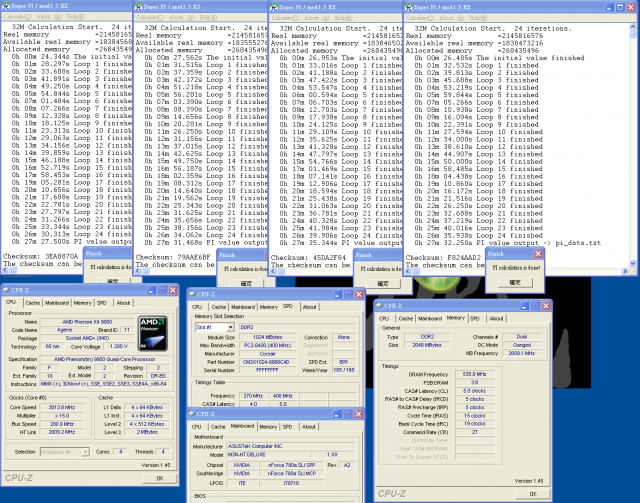
Task: Click CPU-Z title icon of Processor info window
Action: 6,290
